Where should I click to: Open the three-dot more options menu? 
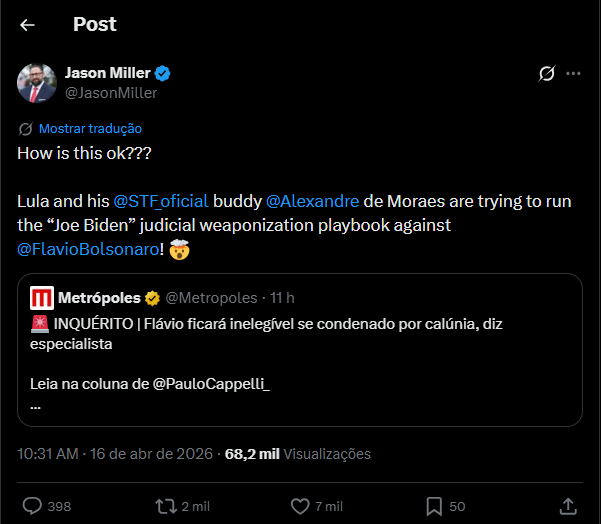point(573,73)
